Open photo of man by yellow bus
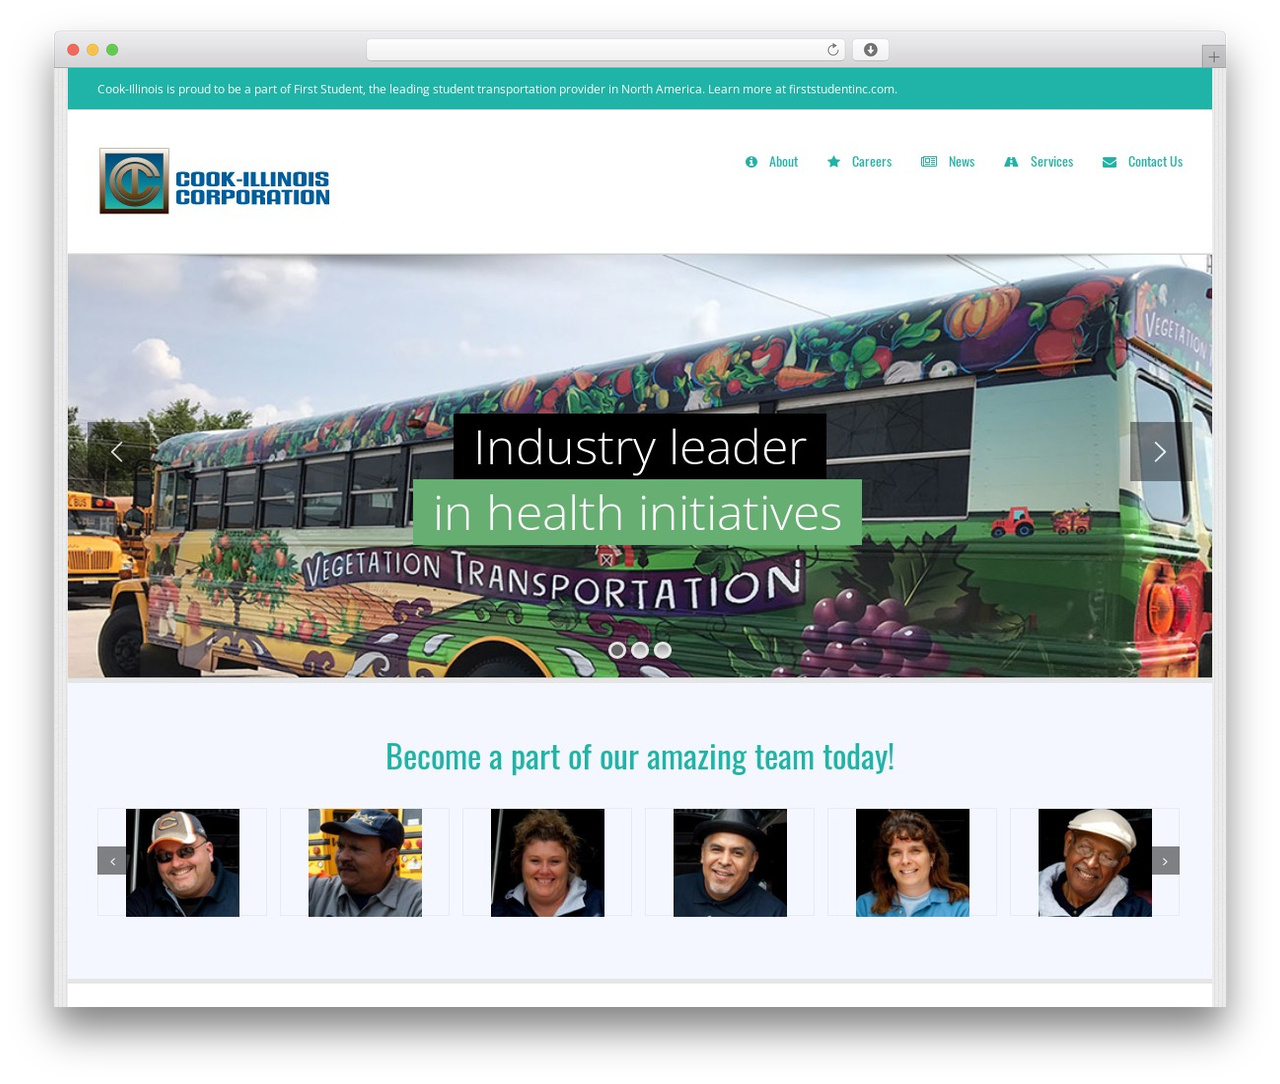 pos(365,862)
